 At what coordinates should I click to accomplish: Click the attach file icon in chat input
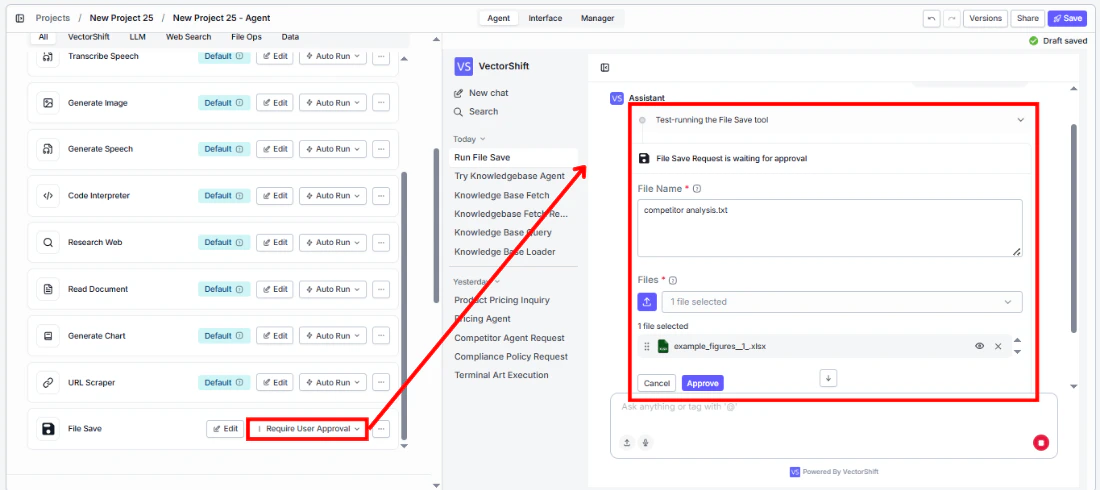click(627, 442)
